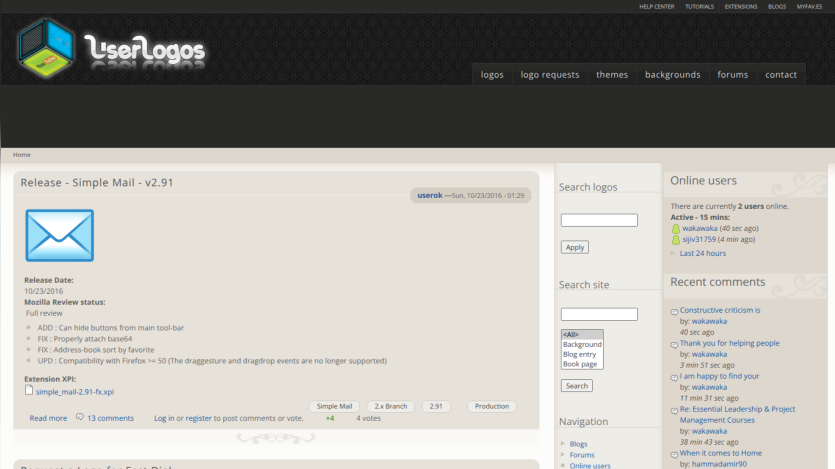Select the 2.91 version tag
Viewport: 835px width, 469px height.
coord(436,406)
